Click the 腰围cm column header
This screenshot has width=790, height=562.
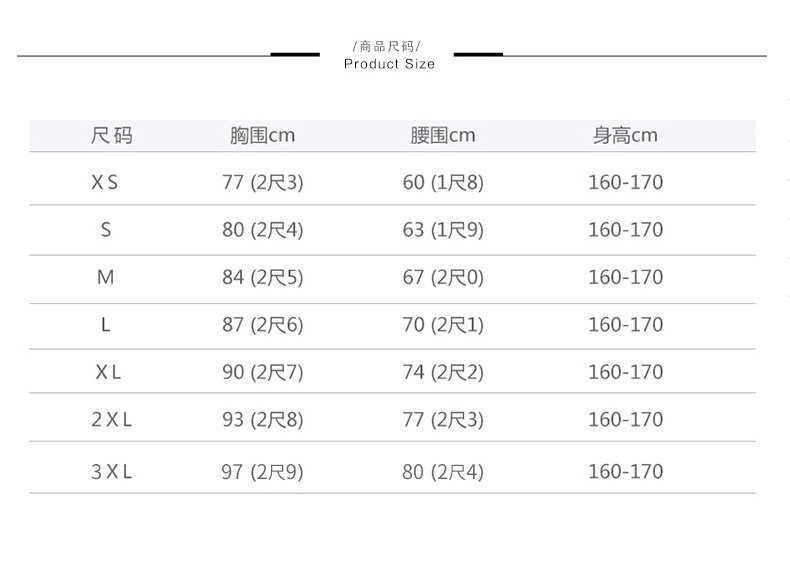coord(442,135)
